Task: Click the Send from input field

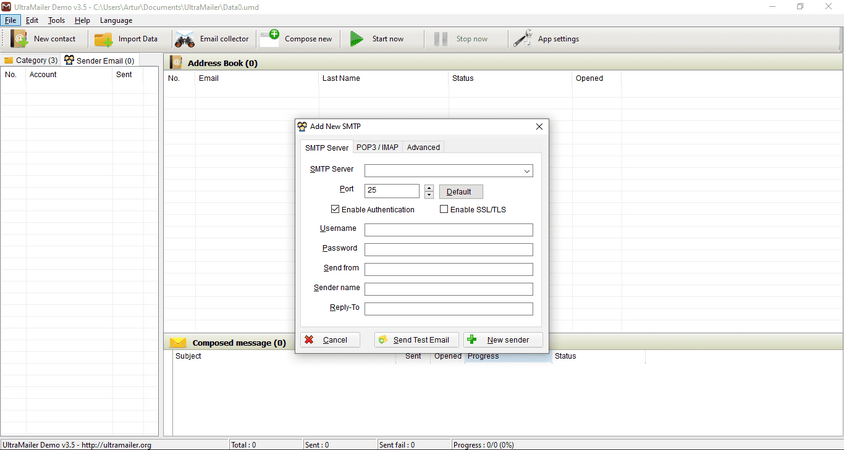Action: point(448,269)
